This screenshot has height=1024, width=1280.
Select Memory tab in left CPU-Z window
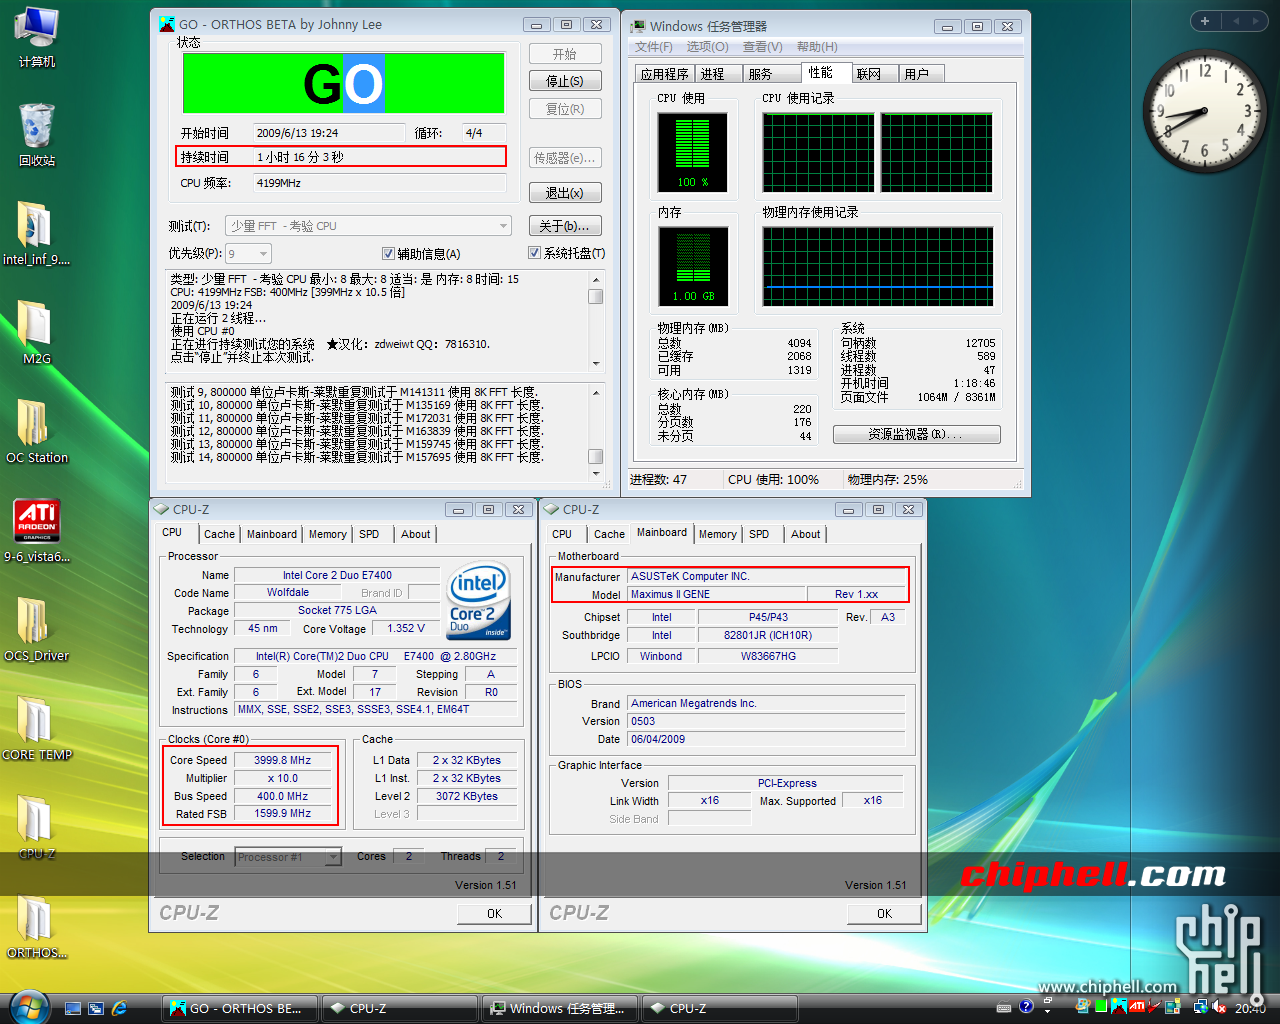point(328,535)
